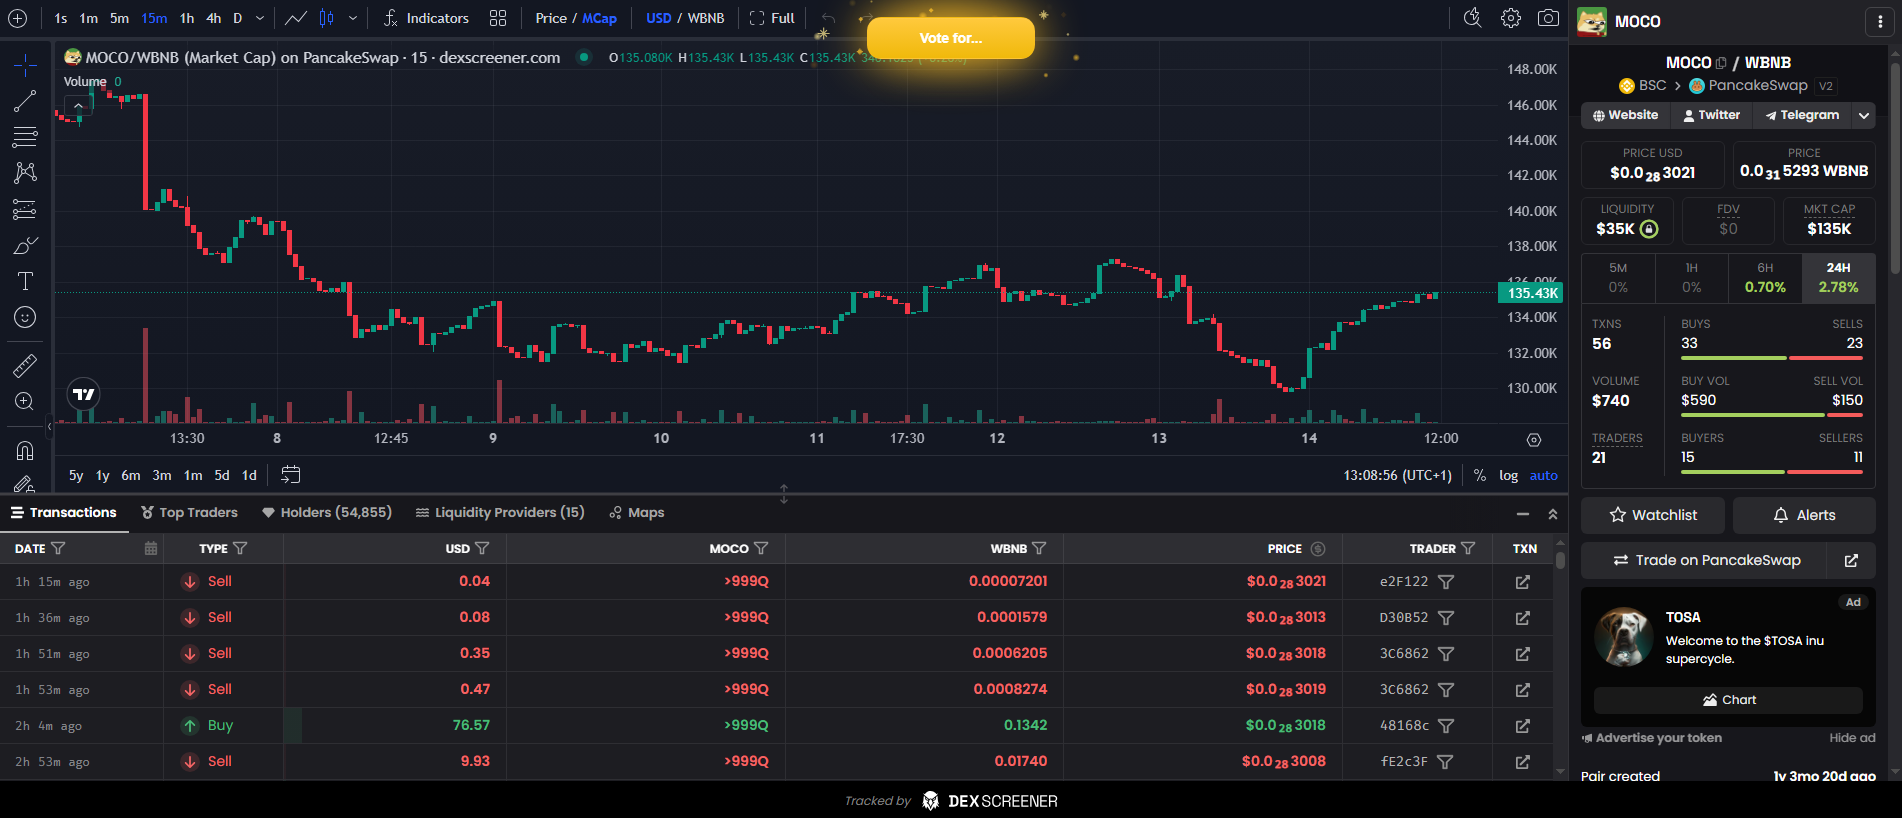Toggle auto scale on the price axis
The width and height of the screenshot is (1902, 818).
(1543, 475)
